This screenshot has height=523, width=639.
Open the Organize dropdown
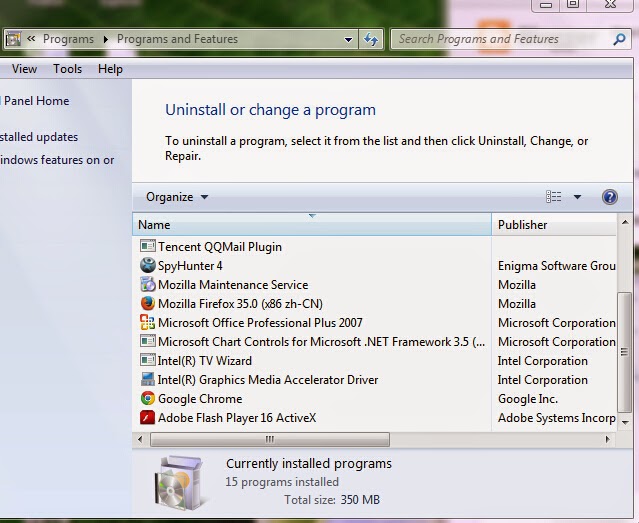click(x=177, y=197)
